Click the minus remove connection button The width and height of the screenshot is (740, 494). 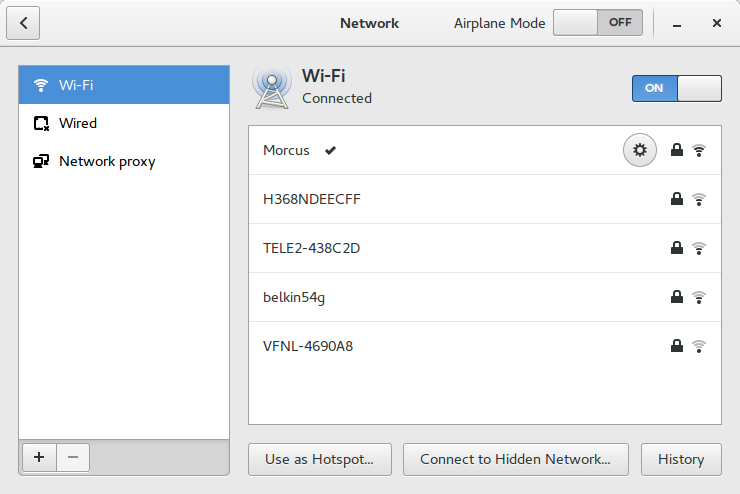(x=73, y=457)
